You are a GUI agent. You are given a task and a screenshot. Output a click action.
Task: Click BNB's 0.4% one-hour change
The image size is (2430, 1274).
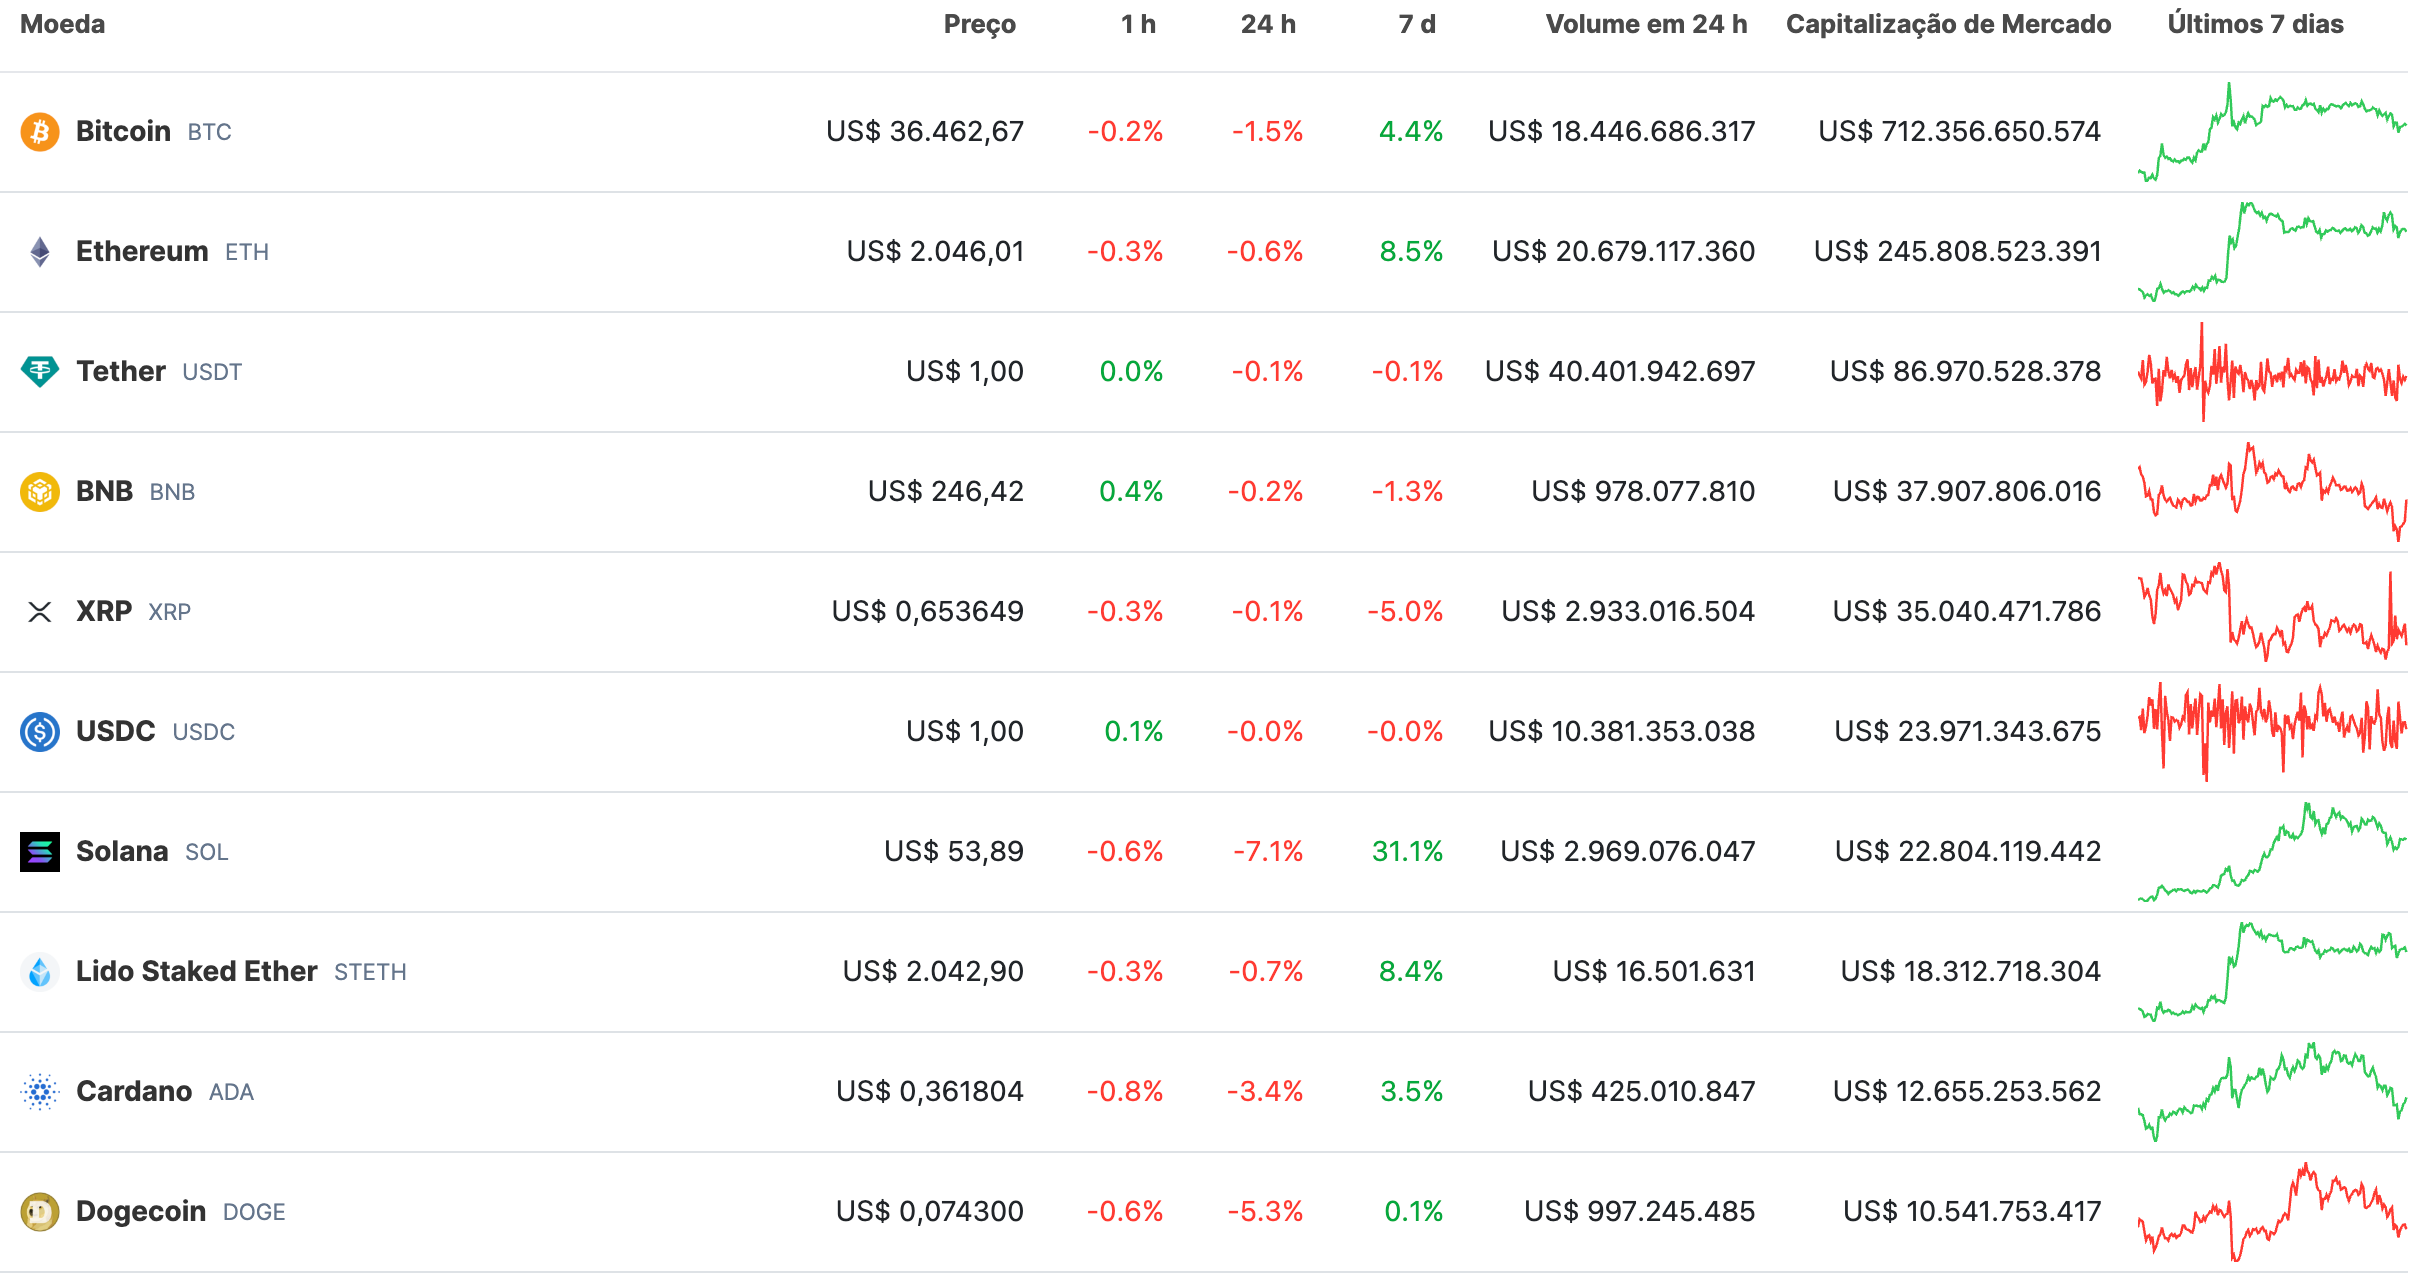pyautogui.click(x=1131, y=492)
